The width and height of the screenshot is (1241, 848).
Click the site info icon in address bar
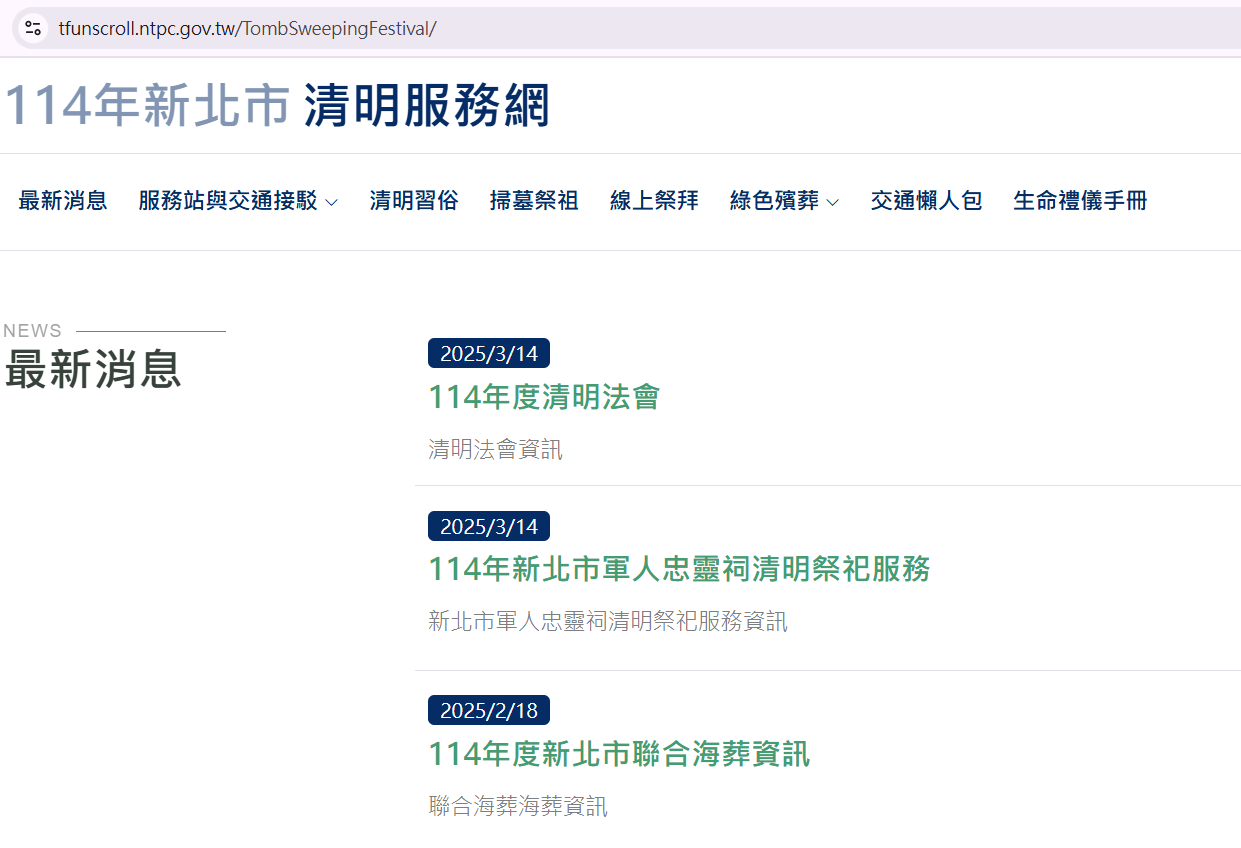coord(33,28)
